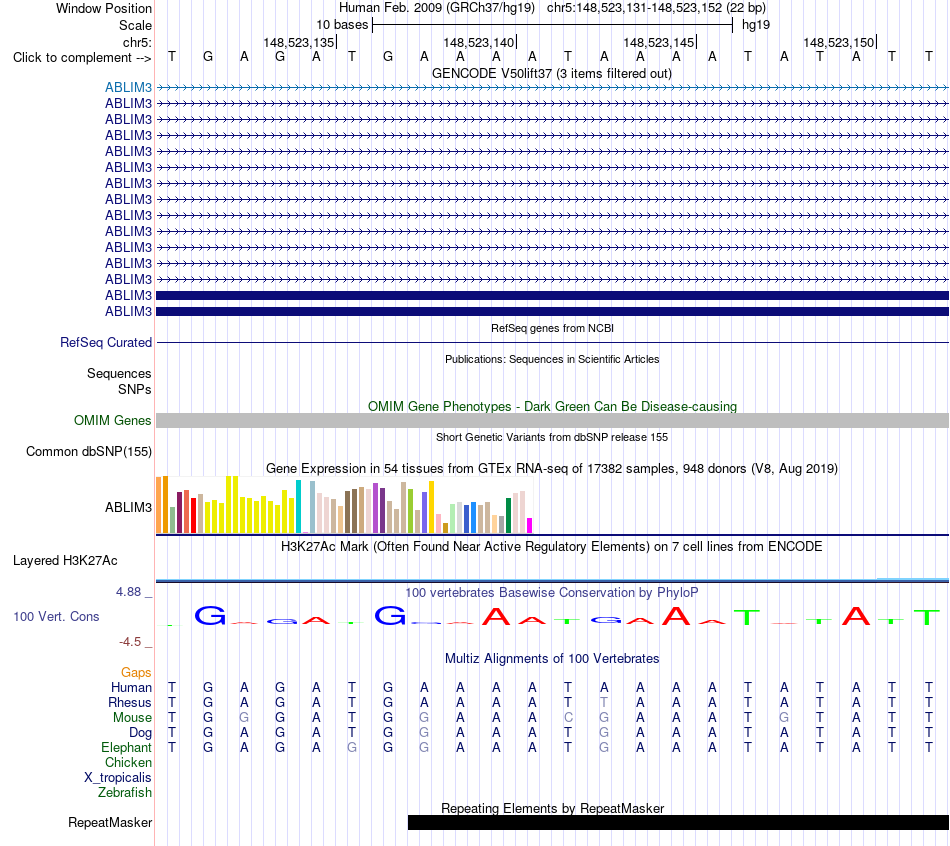The image size is (950, 846).
Task: Click the 'Gene Expression in 54 tissues' GTEx title
Action: pos(552,468)
